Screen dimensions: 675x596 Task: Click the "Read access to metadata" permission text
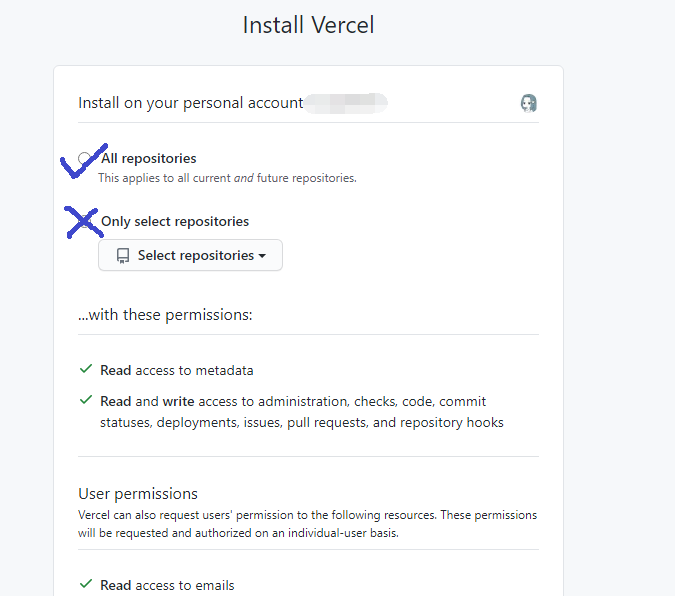(x=176, y=370)
